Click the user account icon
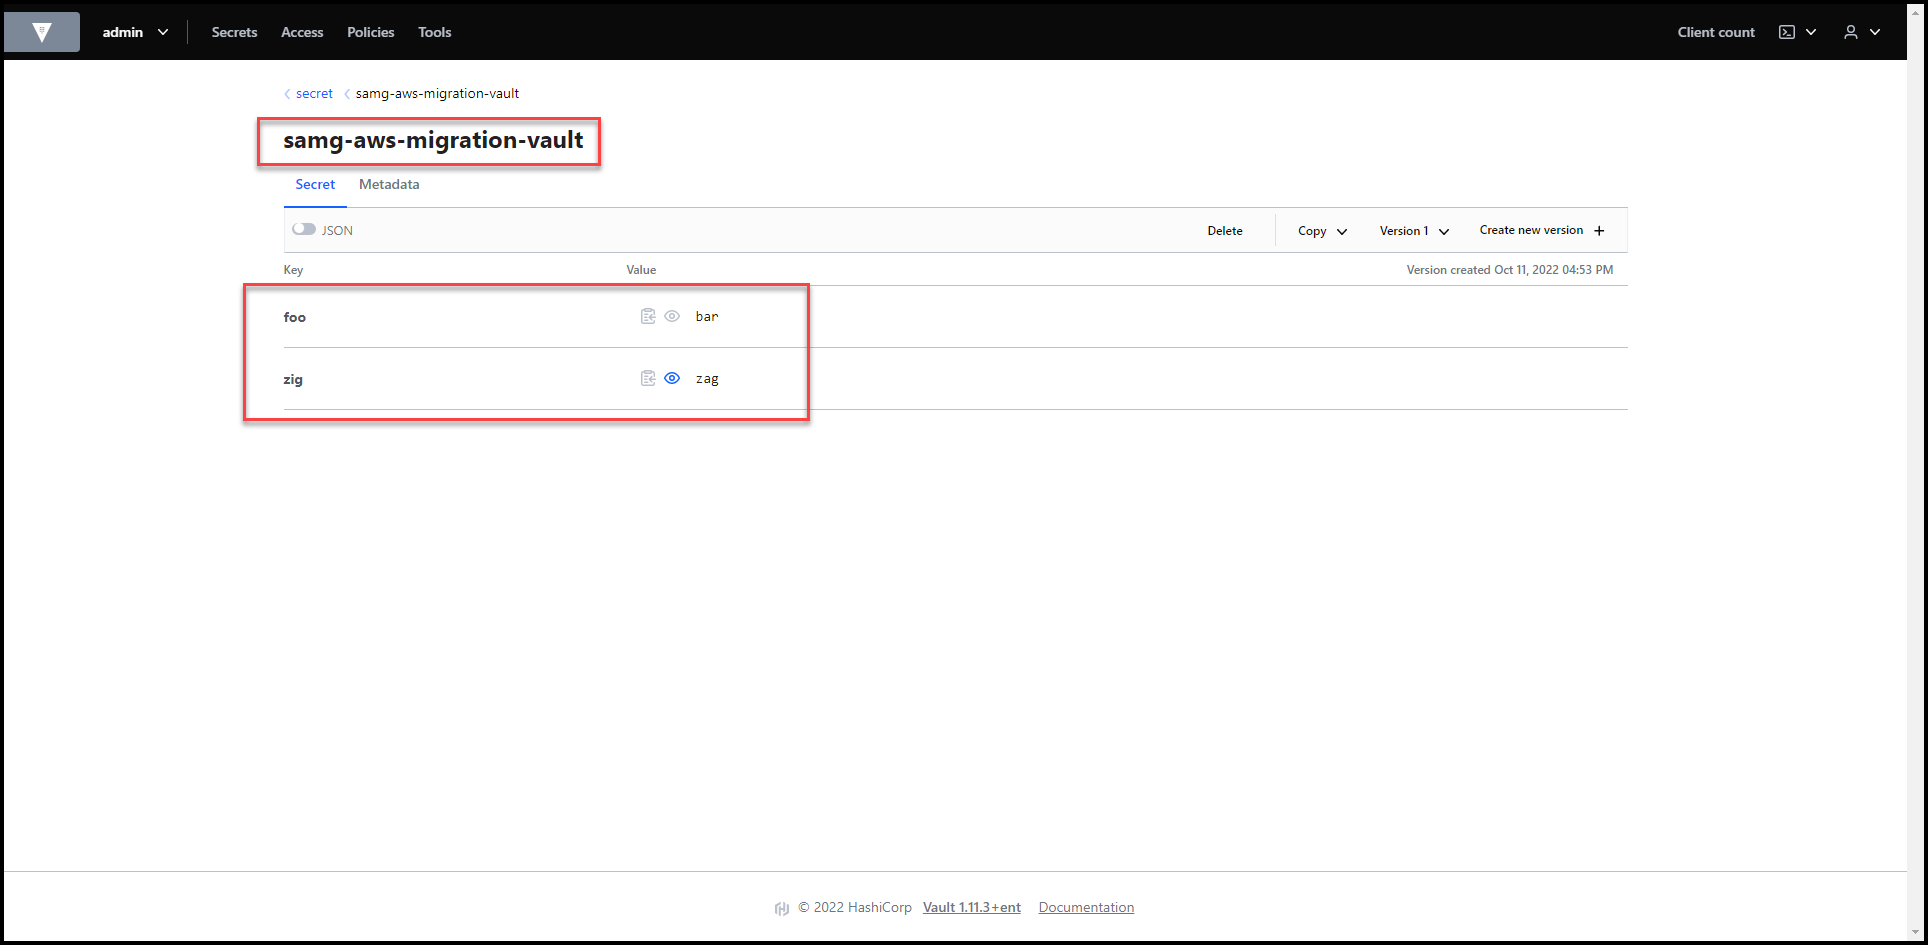The width and height of the screenshot is (1928, 945). pyautogui.click(x=1849, y=31)
